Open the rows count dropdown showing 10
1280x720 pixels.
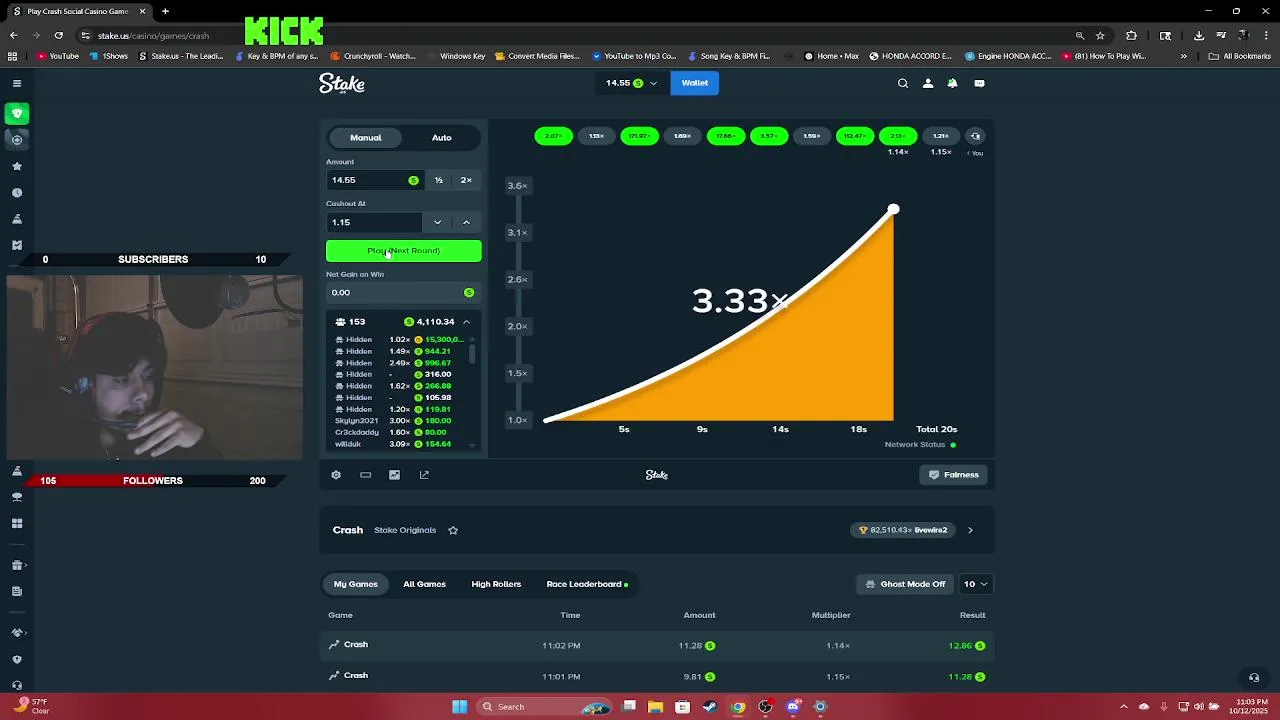[x=975, y=584]
